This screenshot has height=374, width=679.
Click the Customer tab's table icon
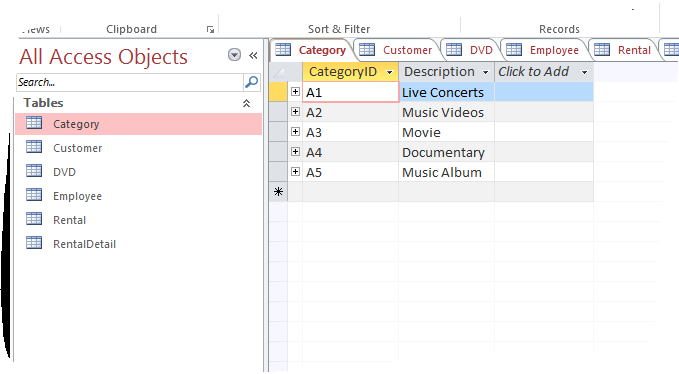367,50
